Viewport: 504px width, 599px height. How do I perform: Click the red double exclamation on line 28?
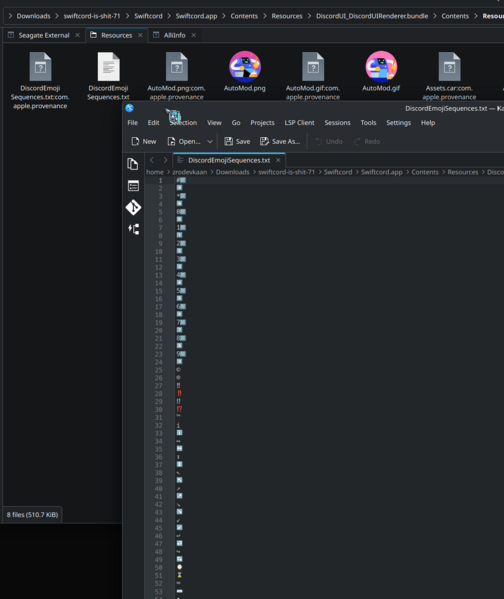click(179, 393)
